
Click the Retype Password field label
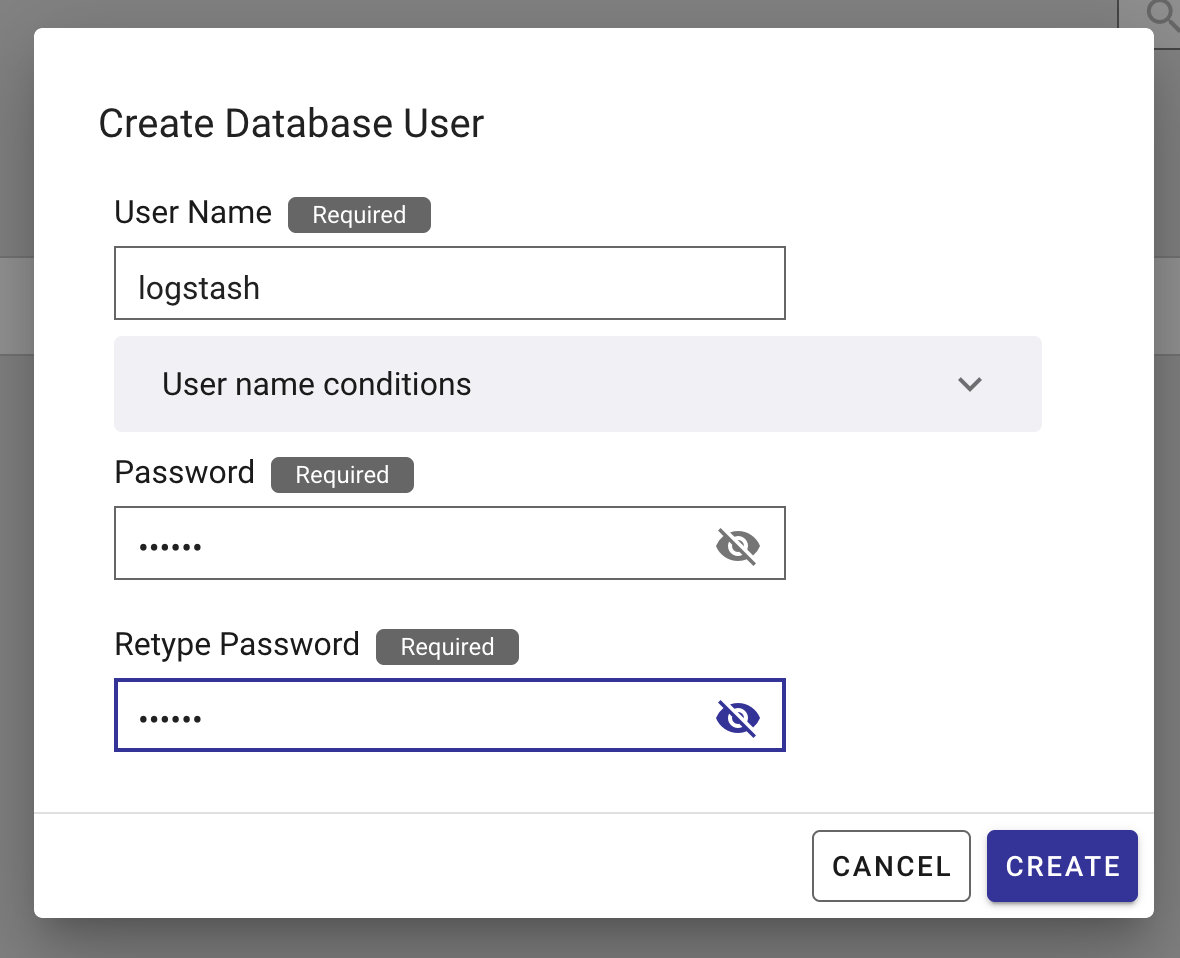(237, 644)
